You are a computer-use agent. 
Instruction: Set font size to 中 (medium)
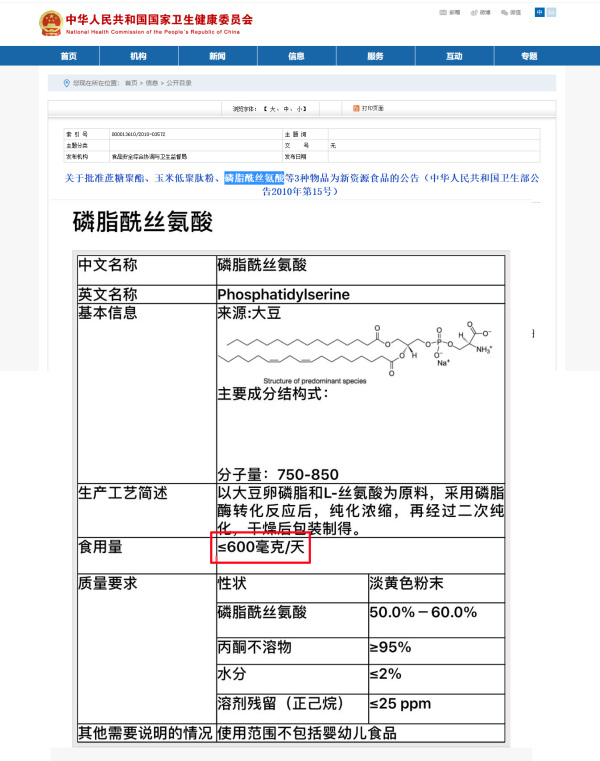[x=286, y=107]
